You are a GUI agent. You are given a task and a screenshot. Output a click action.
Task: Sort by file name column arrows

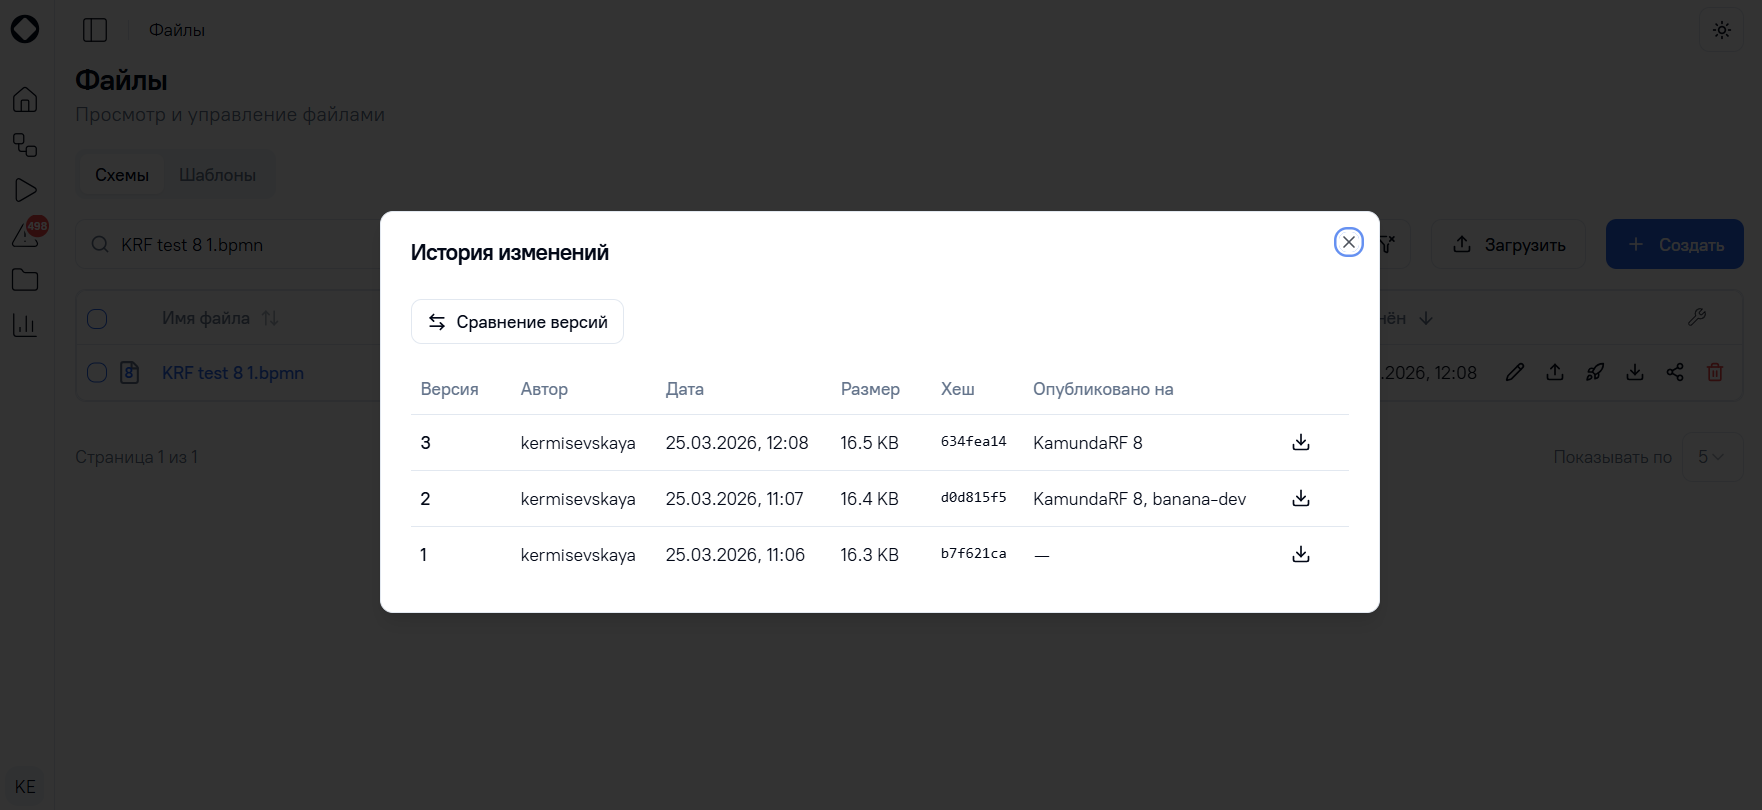pos(270,318)
